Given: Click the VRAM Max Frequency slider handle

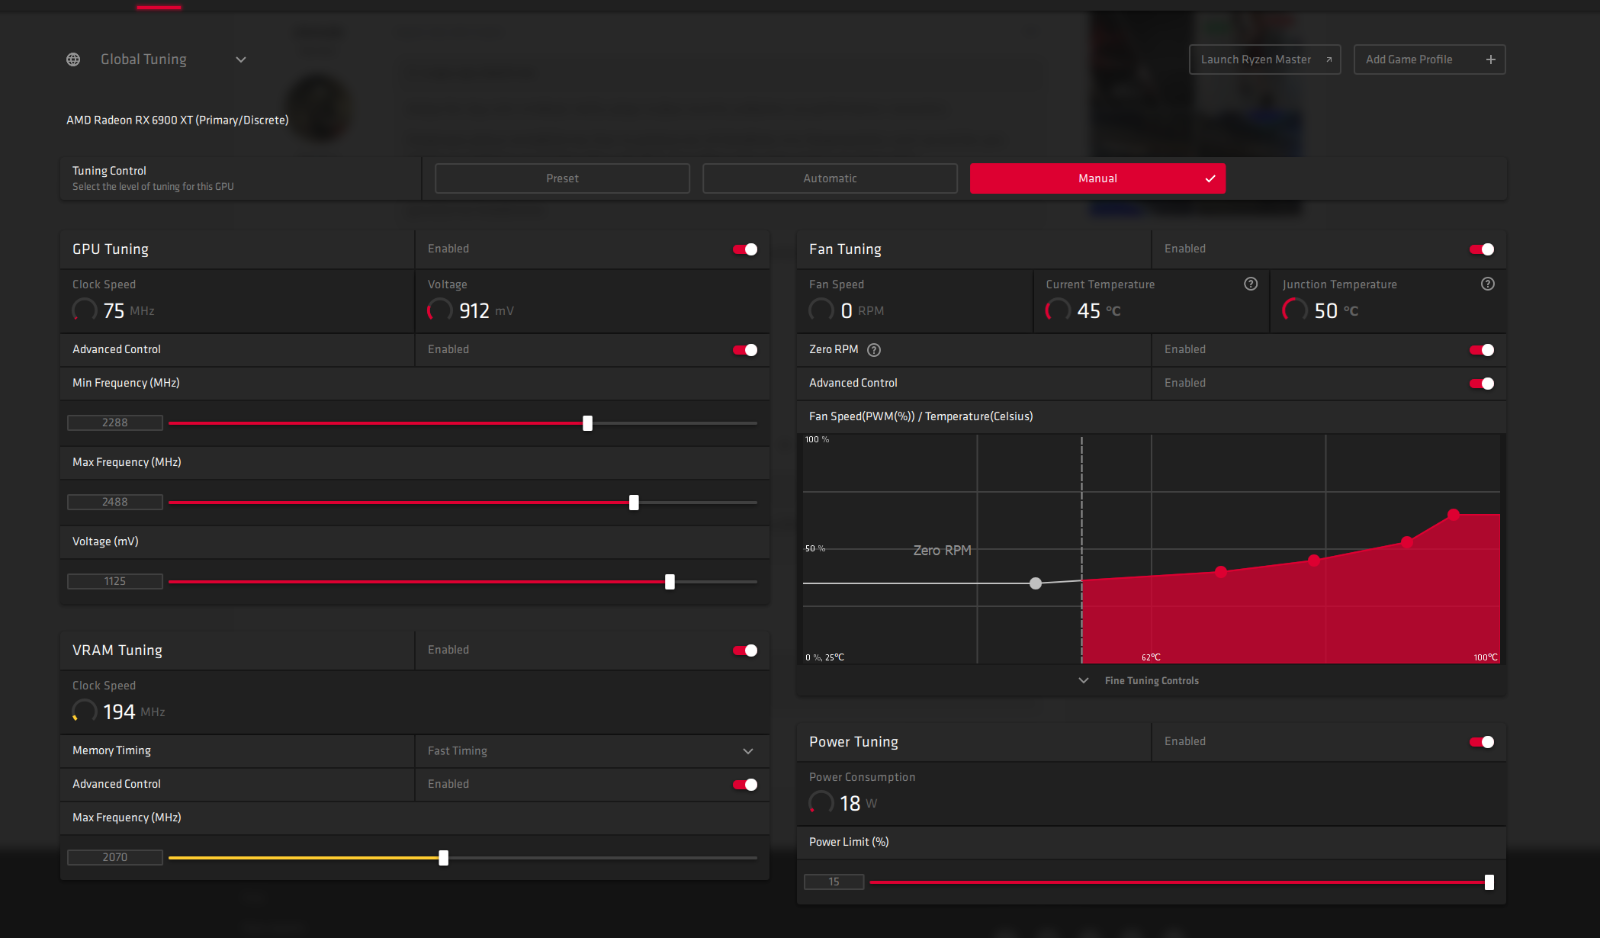Looking at the screenshot, I should (x=444, y=857).
